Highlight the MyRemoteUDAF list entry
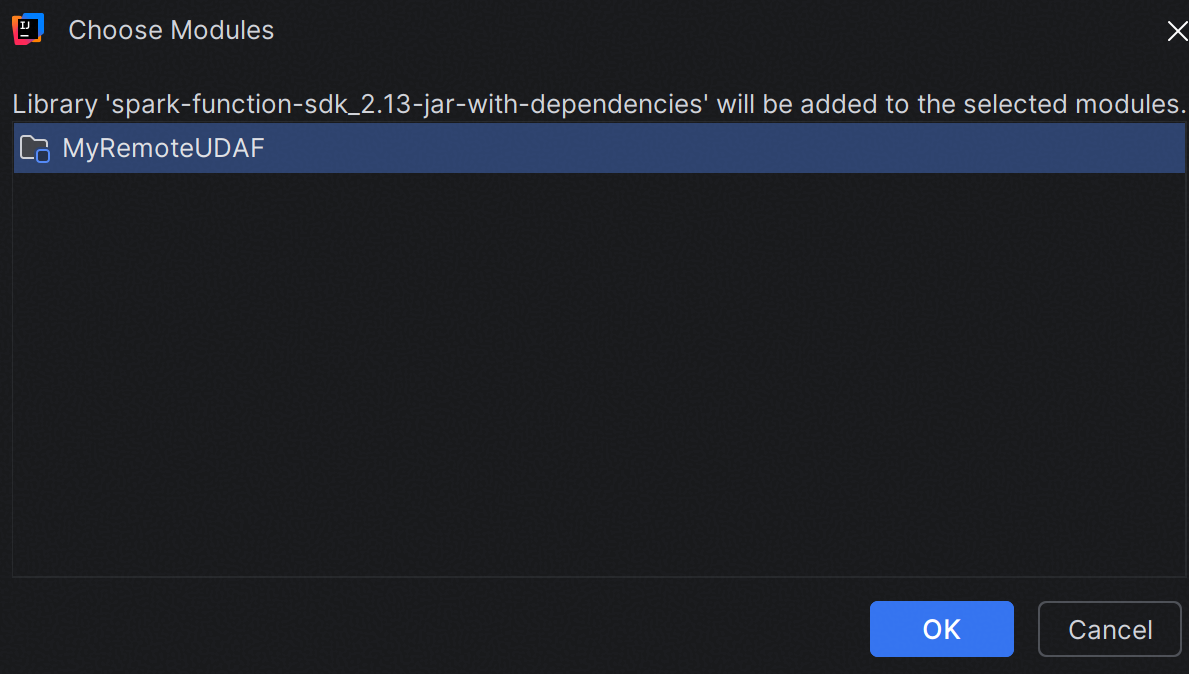Screen dimensions: 1189x674 pos(599,148)
